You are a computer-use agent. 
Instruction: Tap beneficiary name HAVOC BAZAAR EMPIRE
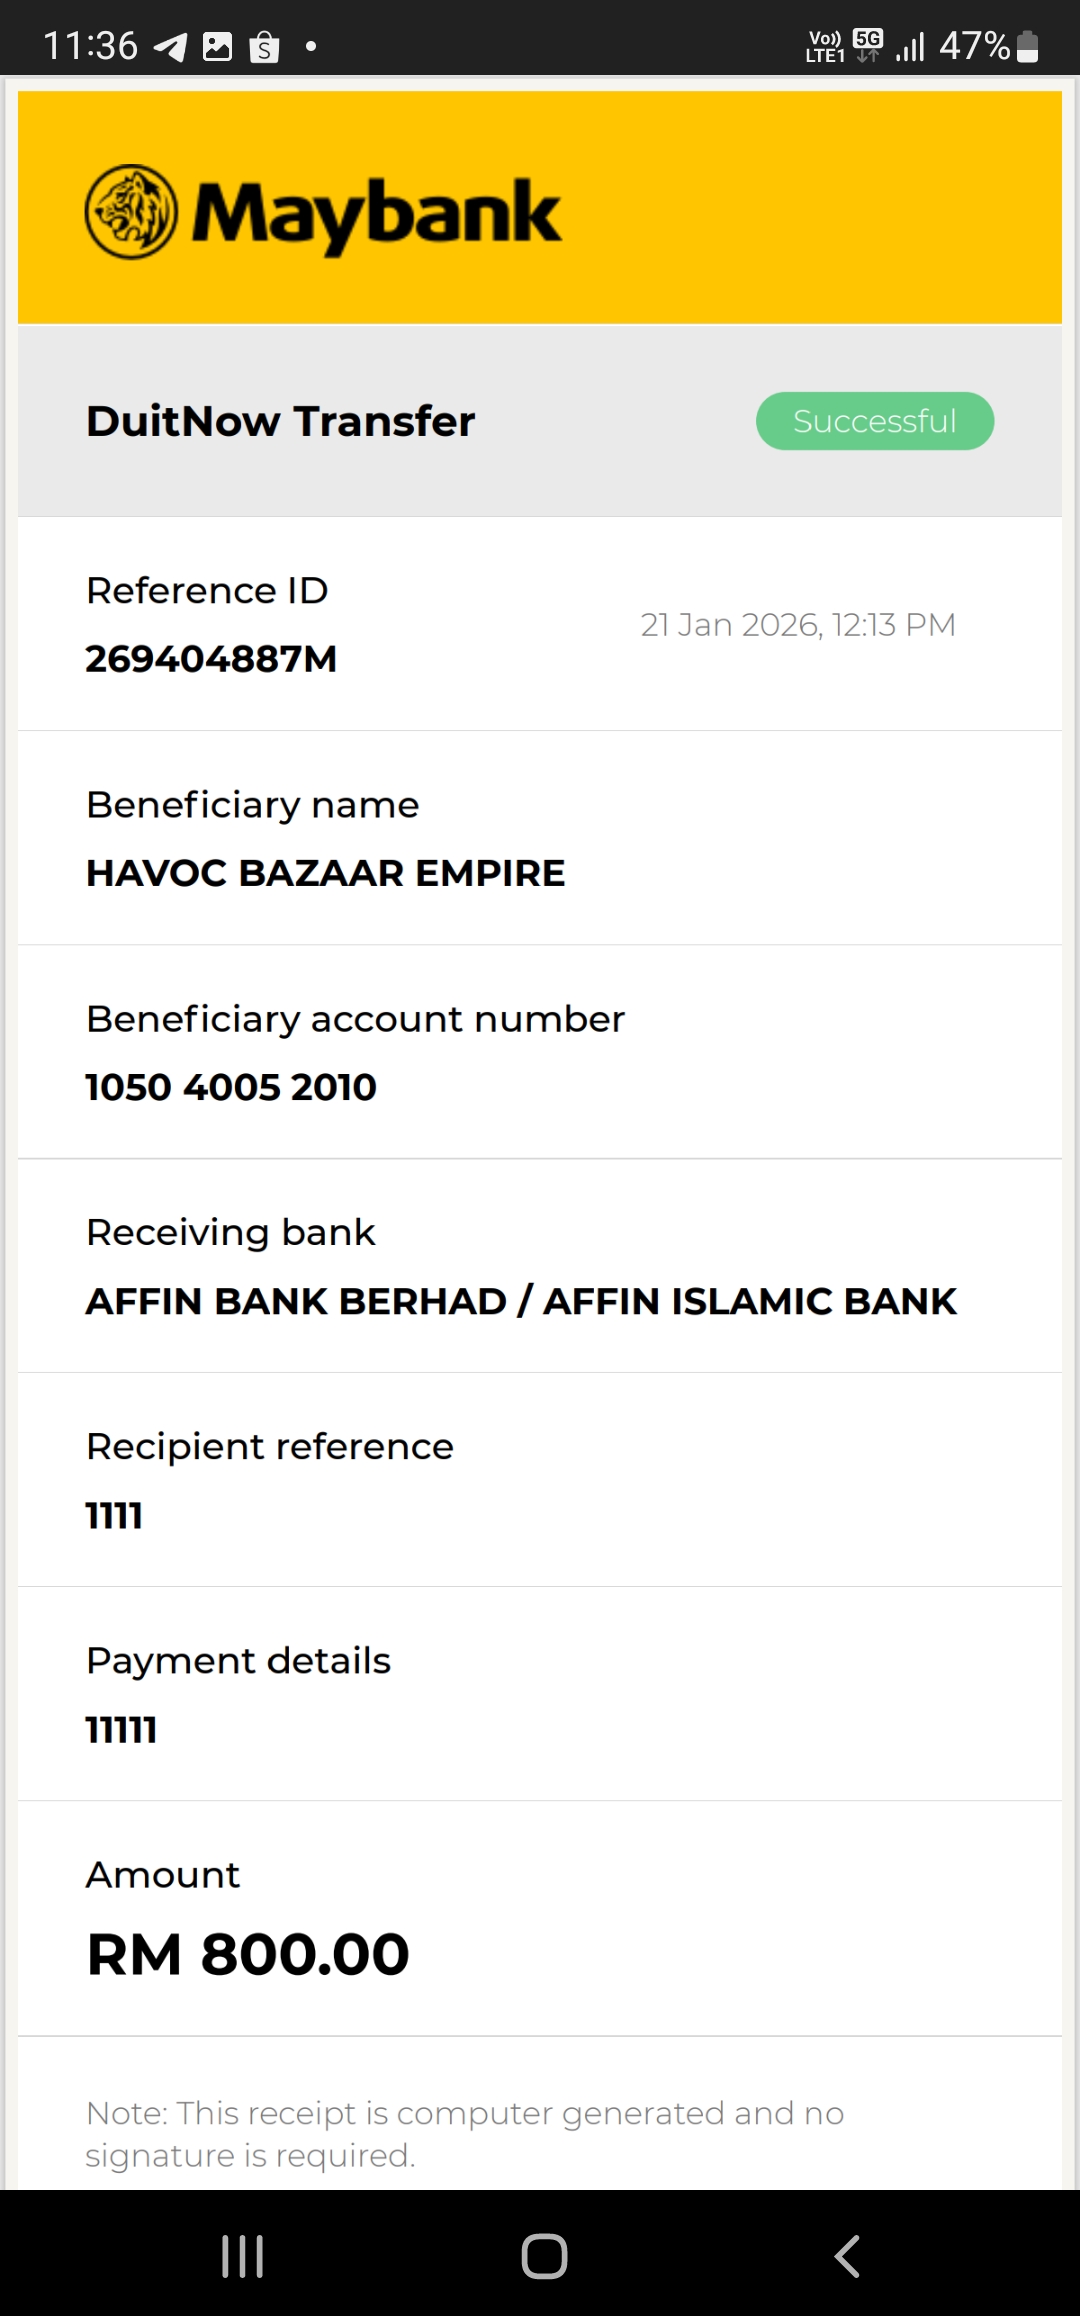tap(325, 873)
